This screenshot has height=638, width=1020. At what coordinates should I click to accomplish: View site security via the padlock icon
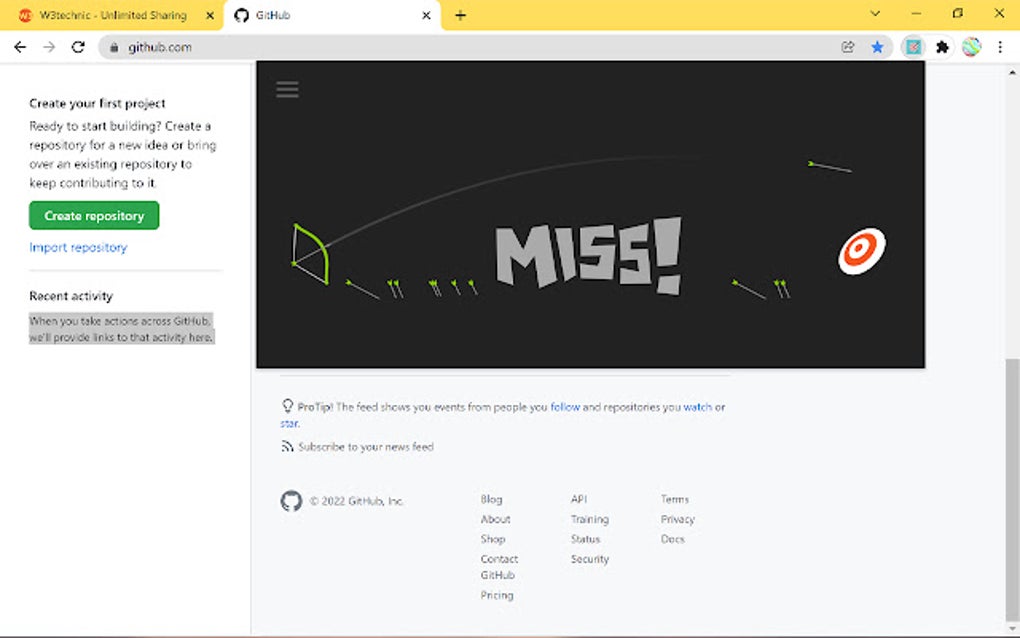pyautogui.click(x=117, y=46)
